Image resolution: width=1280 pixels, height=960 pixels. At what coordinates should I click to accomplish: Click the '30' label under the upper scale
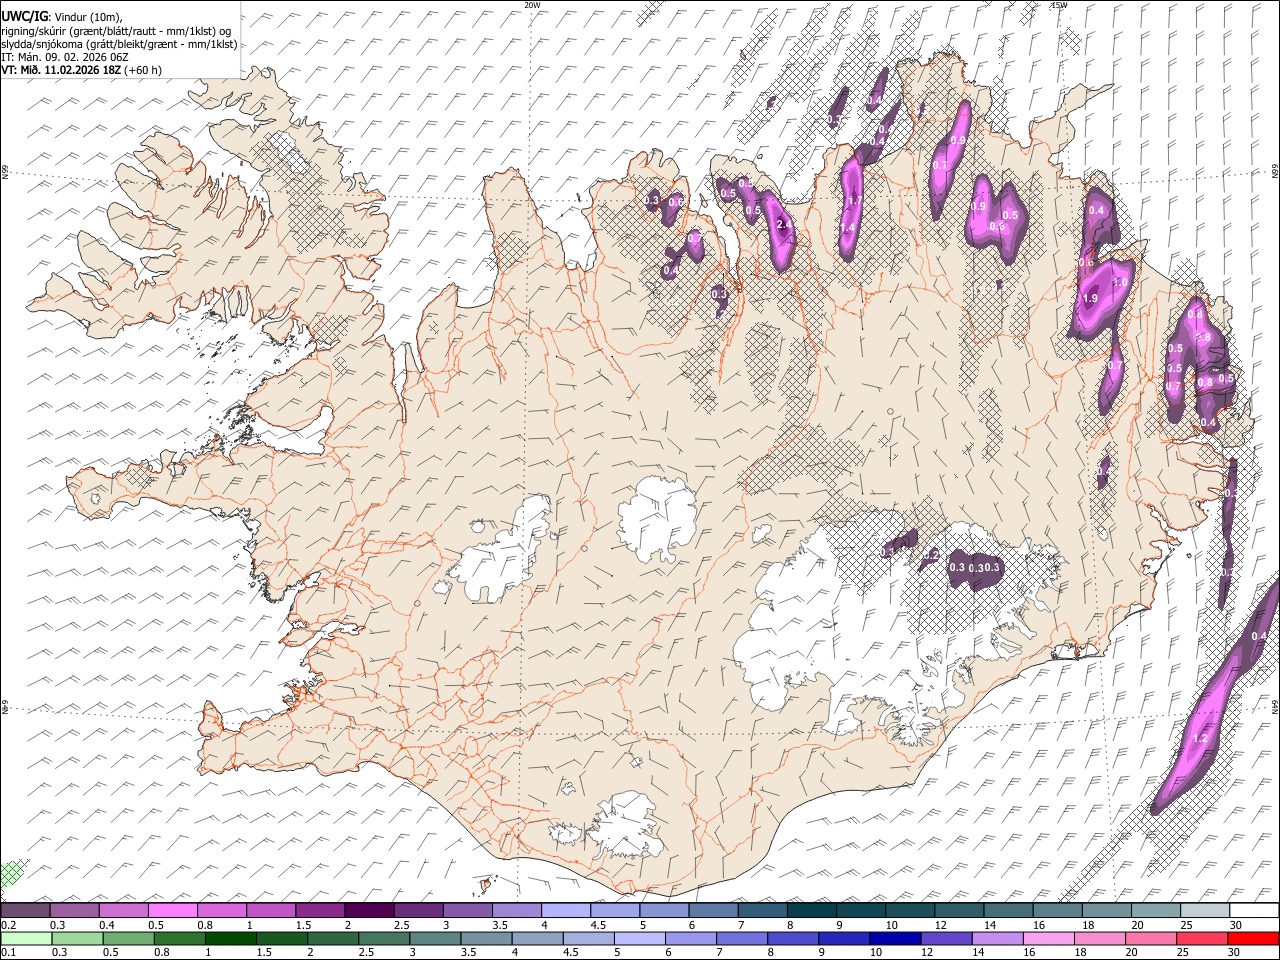(1237, 925)
